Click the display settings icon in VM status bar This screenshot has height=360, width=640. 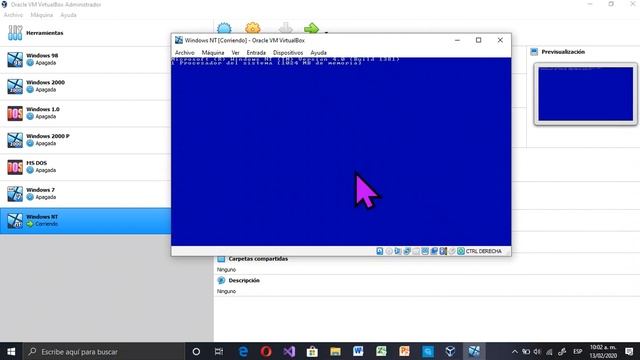[434, 251]
